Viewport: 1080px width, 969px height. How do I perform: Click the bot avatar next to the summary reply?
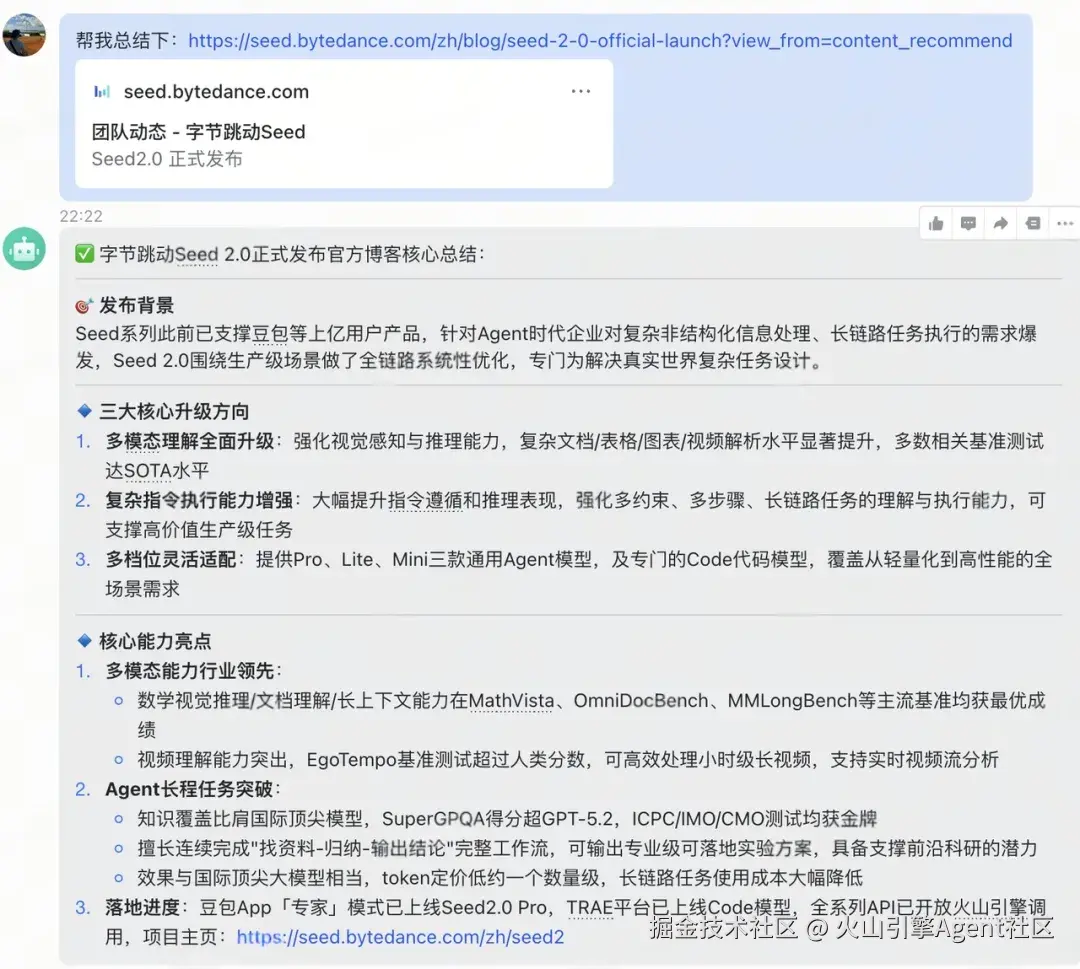(25, 249)
